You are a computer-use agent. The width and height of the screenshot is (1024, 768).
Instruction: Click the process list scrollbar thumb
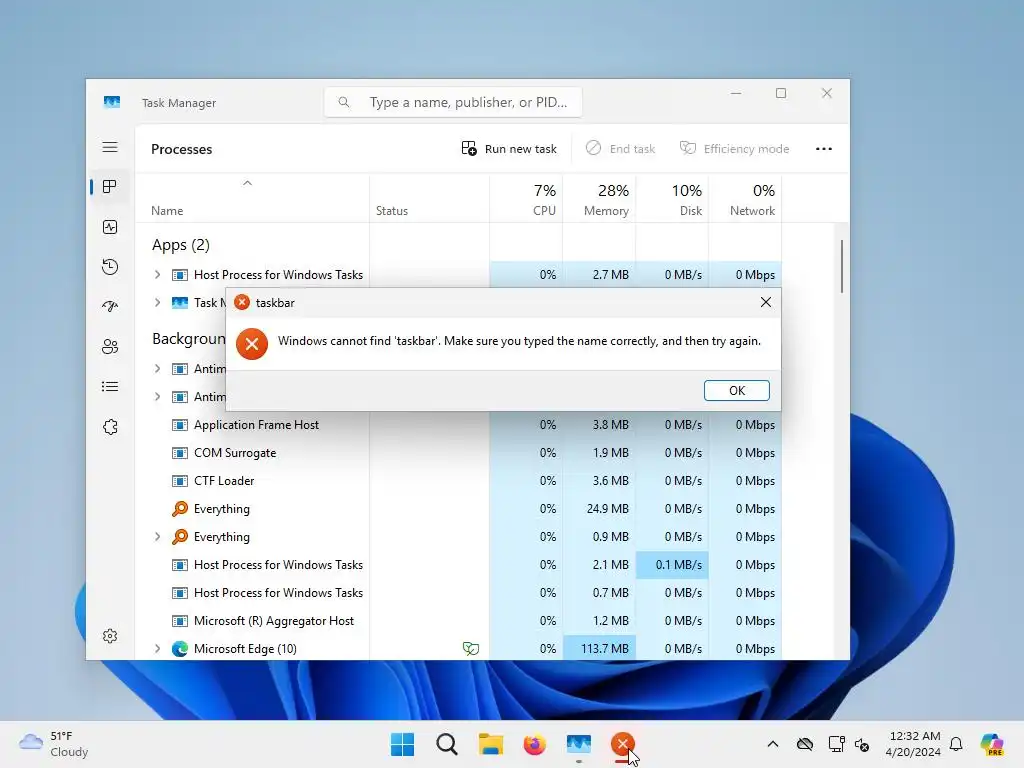click(x=842, y=266)
